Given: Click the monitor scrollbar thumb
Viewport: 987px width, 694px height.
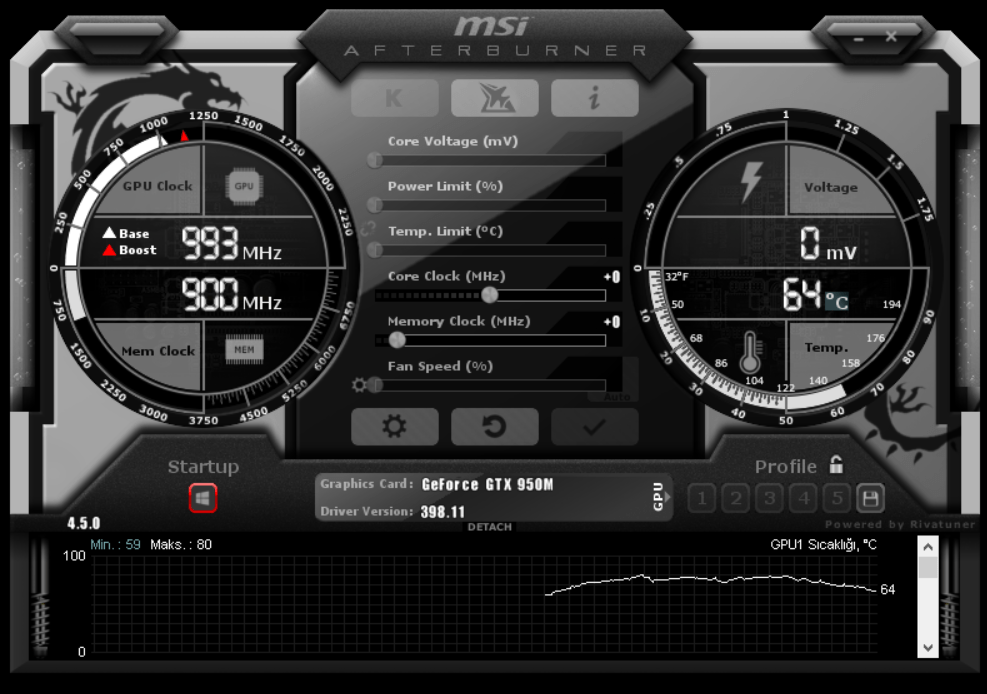Looking at the screenshot, I should (928, 568).
